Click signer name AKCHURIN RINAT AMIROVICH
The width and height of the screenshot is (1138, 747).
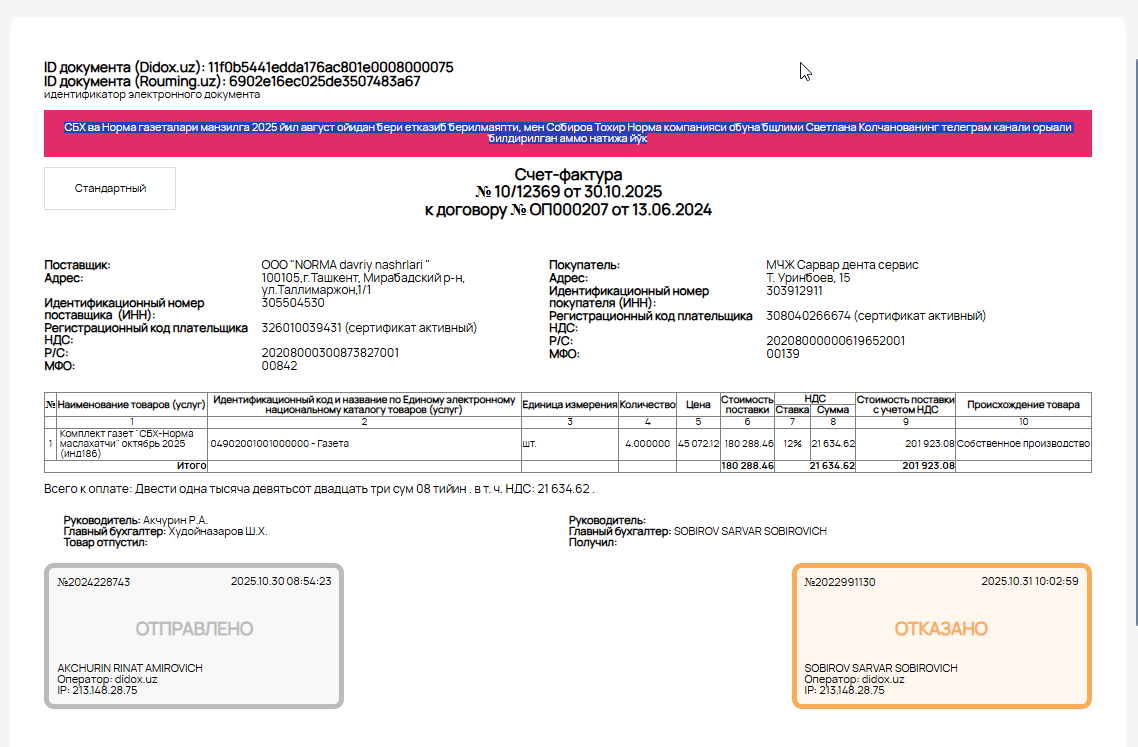point(130,668)
